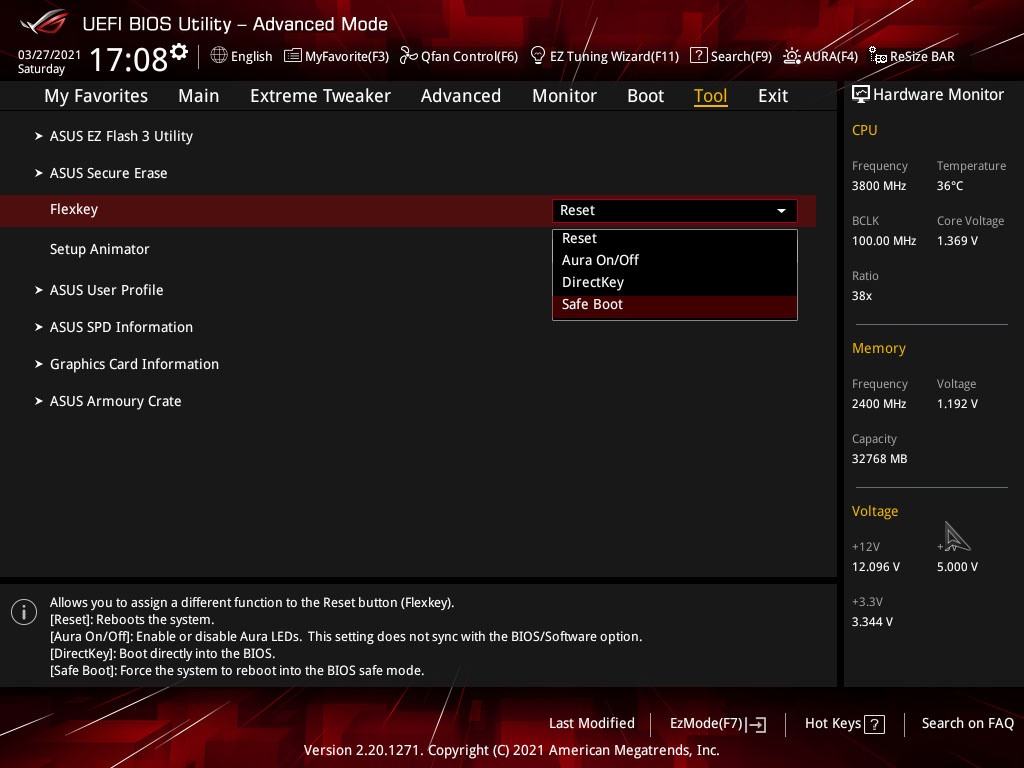Click the gear icon beside the clock
The width and height of the screenshot is (1024, 768).
tap(179, 51)
